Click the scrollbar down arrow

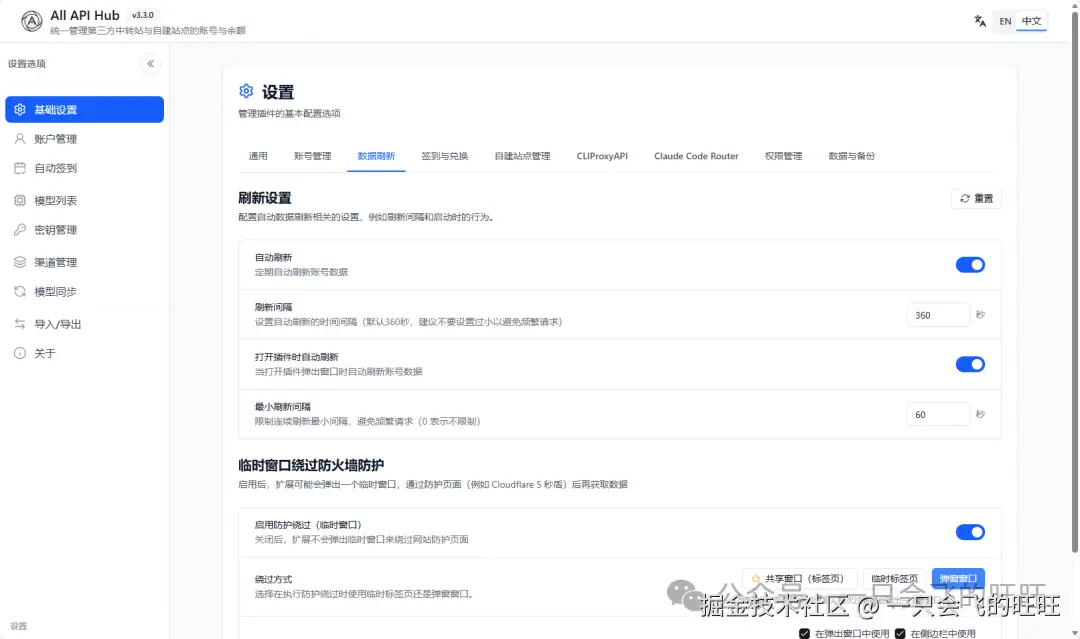click(x=1074, y=633)
